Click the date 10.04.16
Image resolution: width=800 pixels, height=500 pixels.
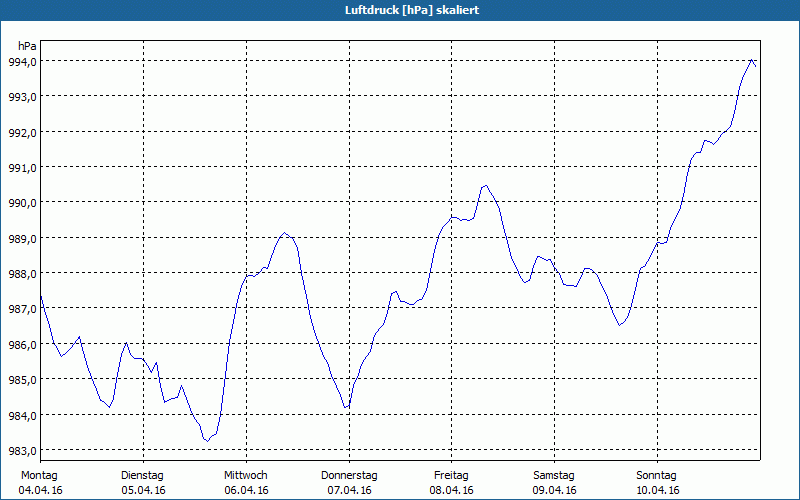coord(658,490)
